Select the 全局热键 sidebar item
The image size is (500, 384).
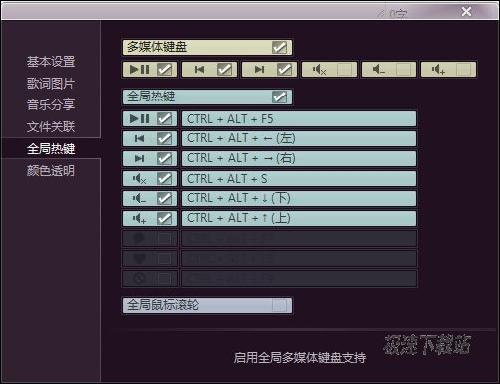pos(51,149)
